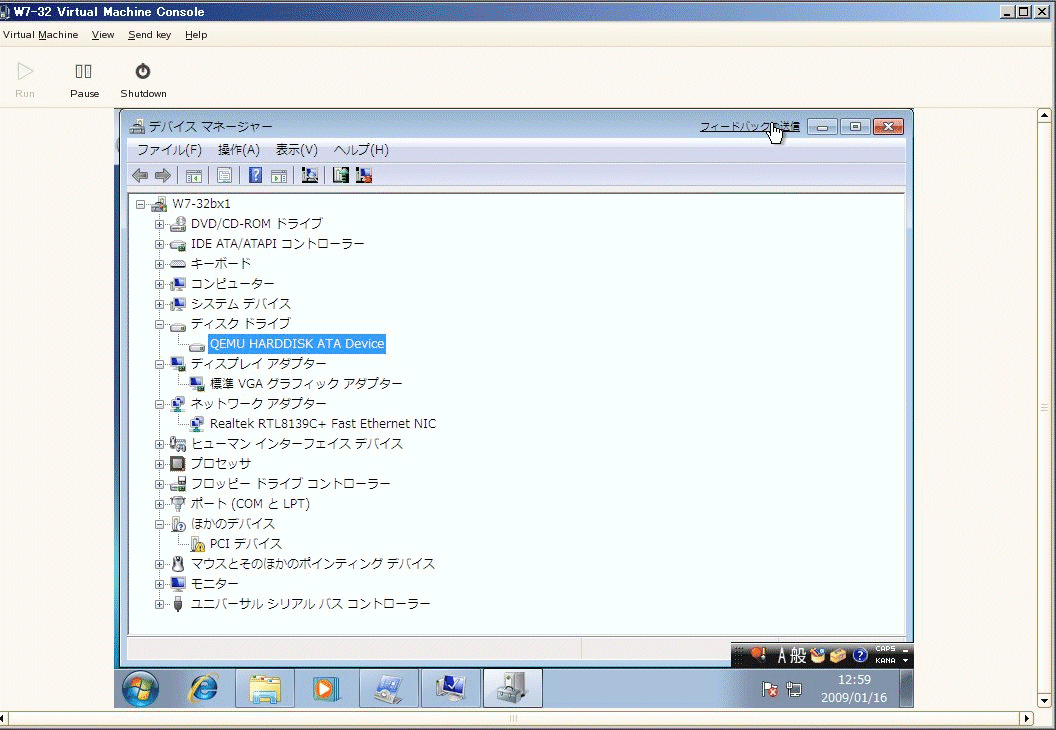Click the プロセッサ chip icon
Screen dimensions: 1056x730
[x=178, y=463]
